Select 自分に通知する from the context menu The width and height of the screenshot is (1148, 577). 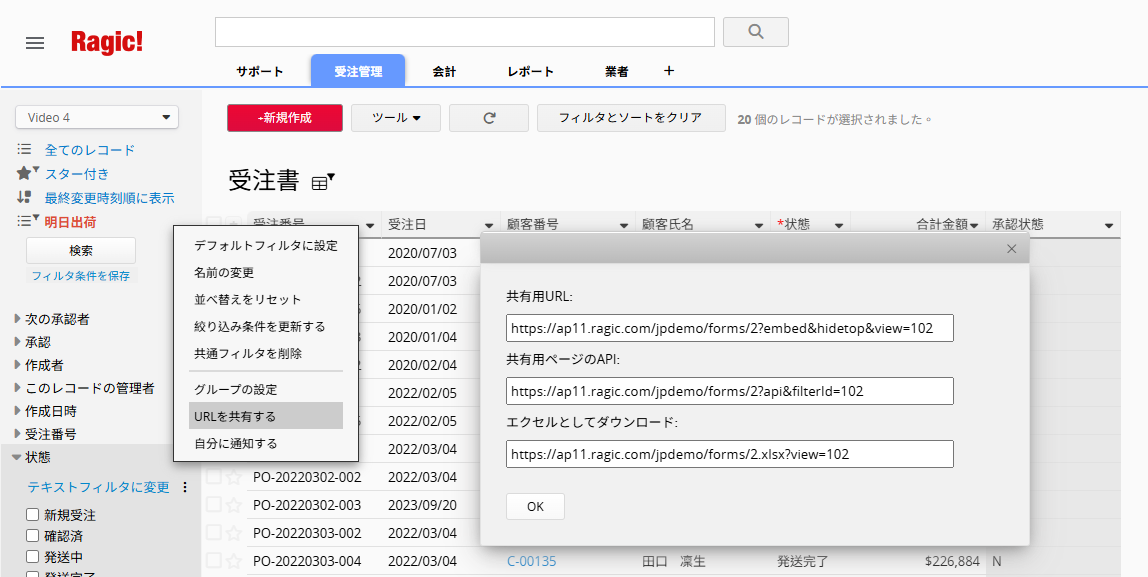point(235,443)
